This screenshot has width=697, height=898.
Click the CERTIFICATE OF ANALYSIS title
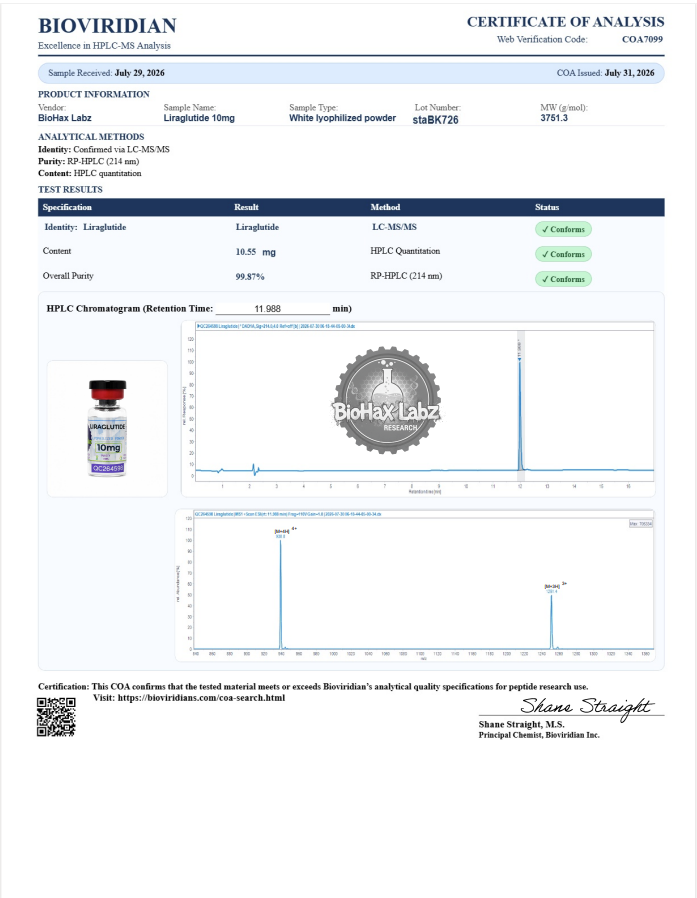tap(565, 22)
